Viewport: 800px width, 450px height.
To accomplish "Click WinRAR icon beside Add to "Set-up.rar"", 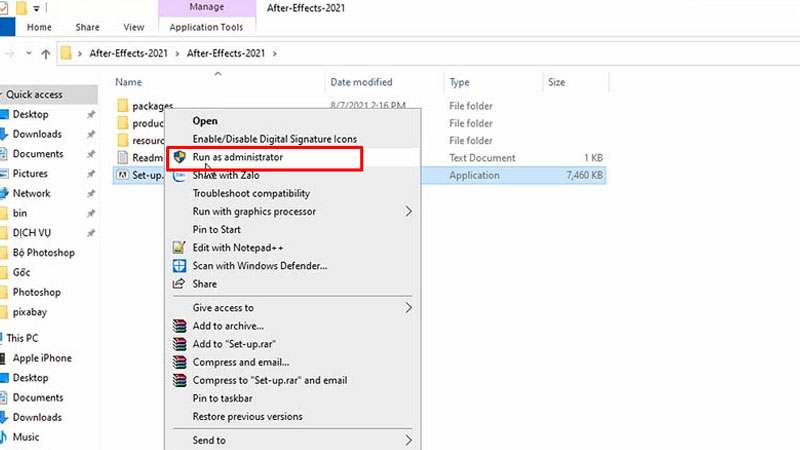I will 179,344.
